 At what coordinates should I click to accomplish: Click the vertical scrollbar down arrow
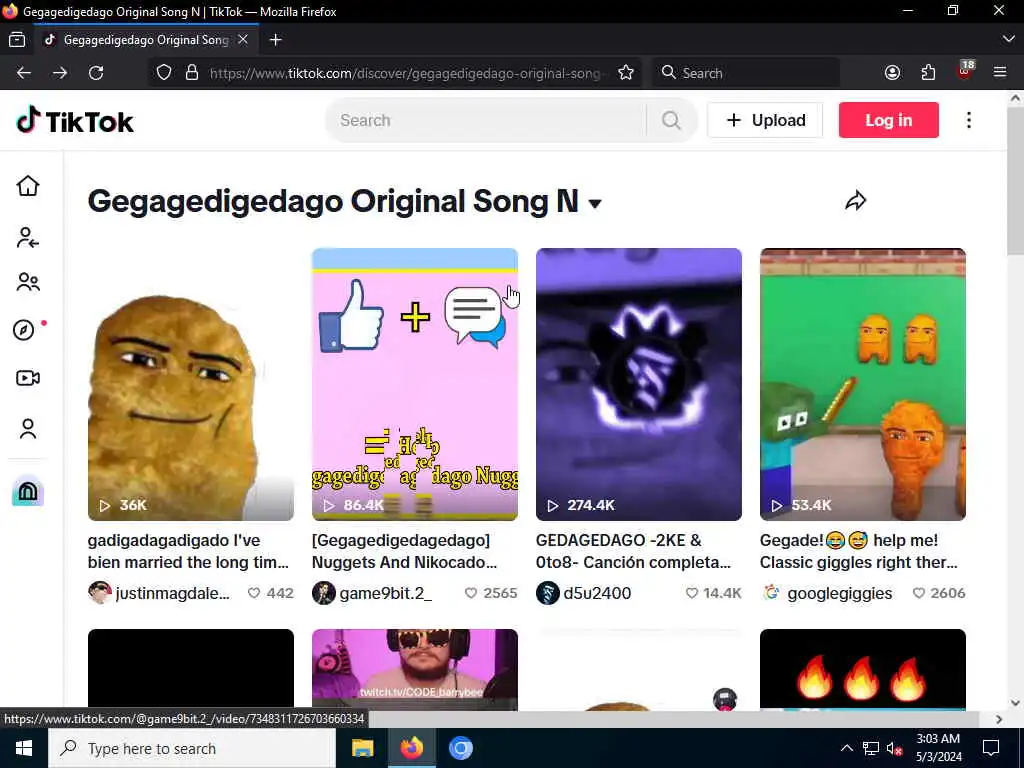(1015, 703)
